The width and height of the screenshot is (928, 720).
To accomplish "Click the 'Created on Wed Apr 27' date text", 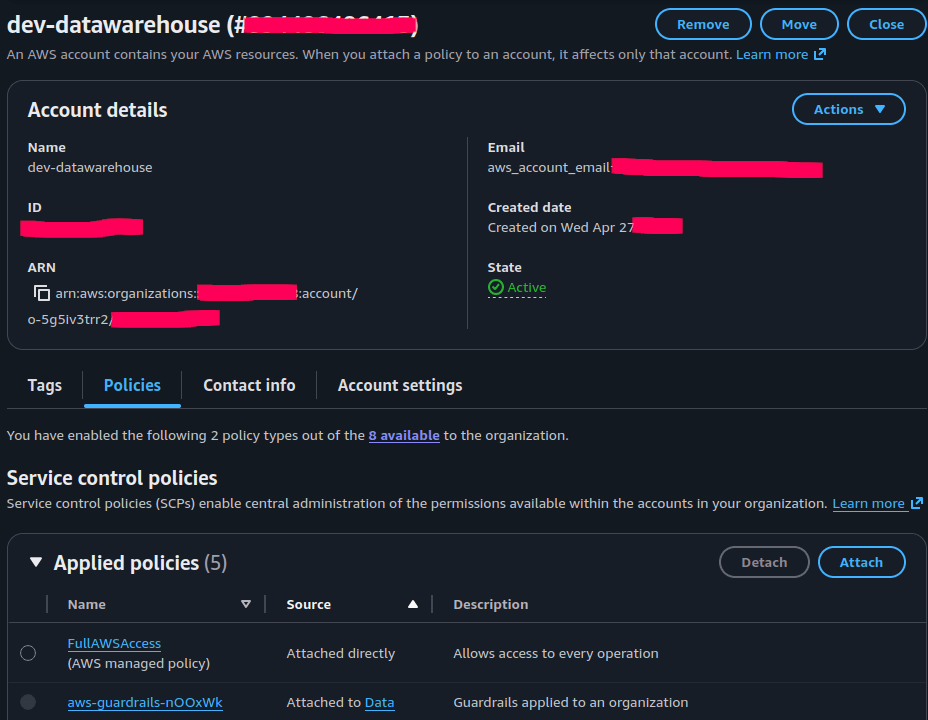I will point(560,227).
